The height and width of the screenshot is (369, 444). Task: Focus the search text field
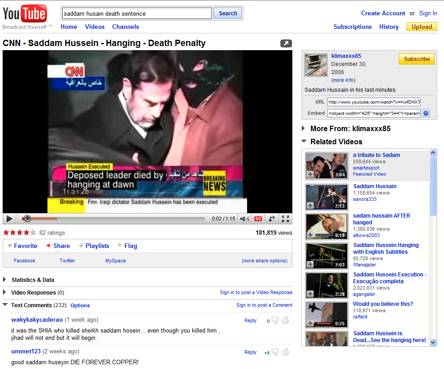[x=137, y=13]
